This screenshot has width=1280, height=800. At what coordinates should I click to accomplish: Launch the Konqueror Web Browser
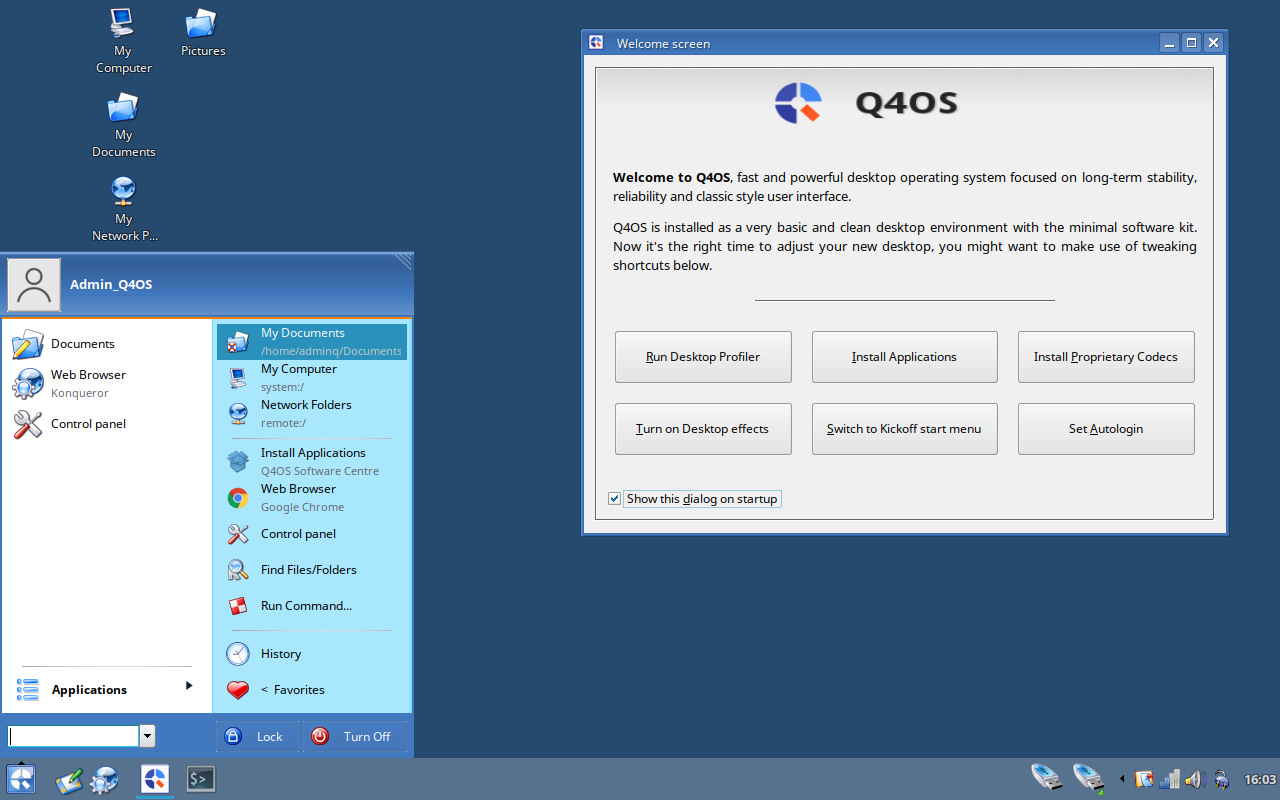(106, 383)
